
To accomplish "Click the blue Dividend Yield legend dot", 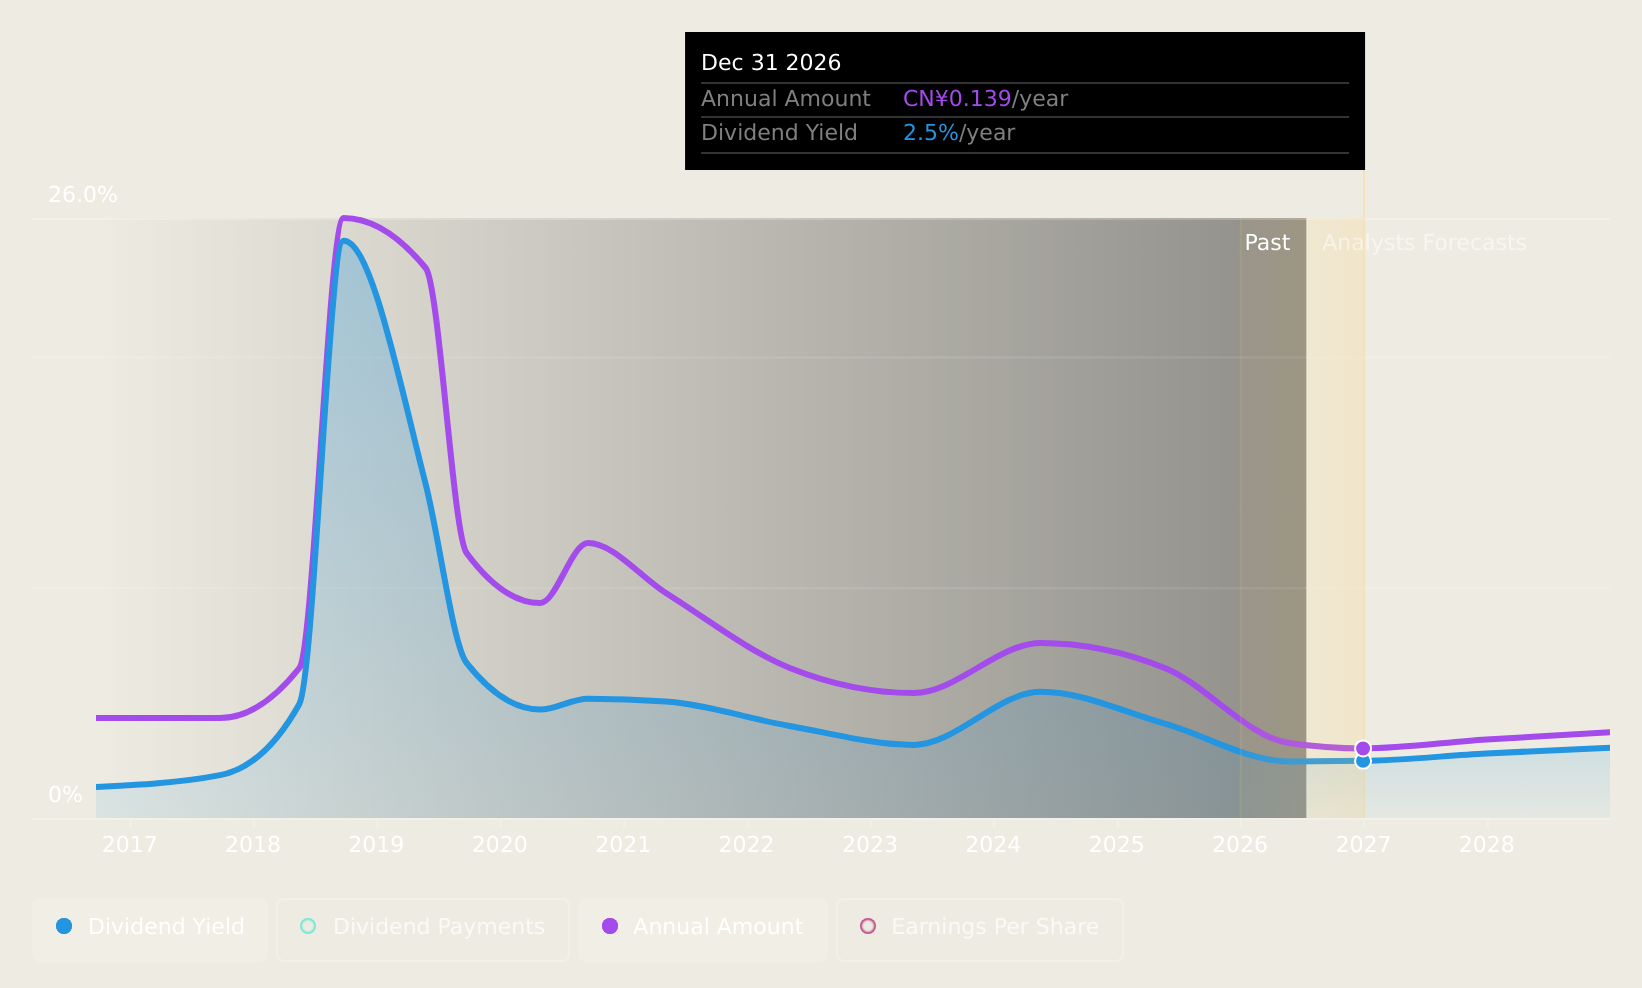I will (64, 926).
